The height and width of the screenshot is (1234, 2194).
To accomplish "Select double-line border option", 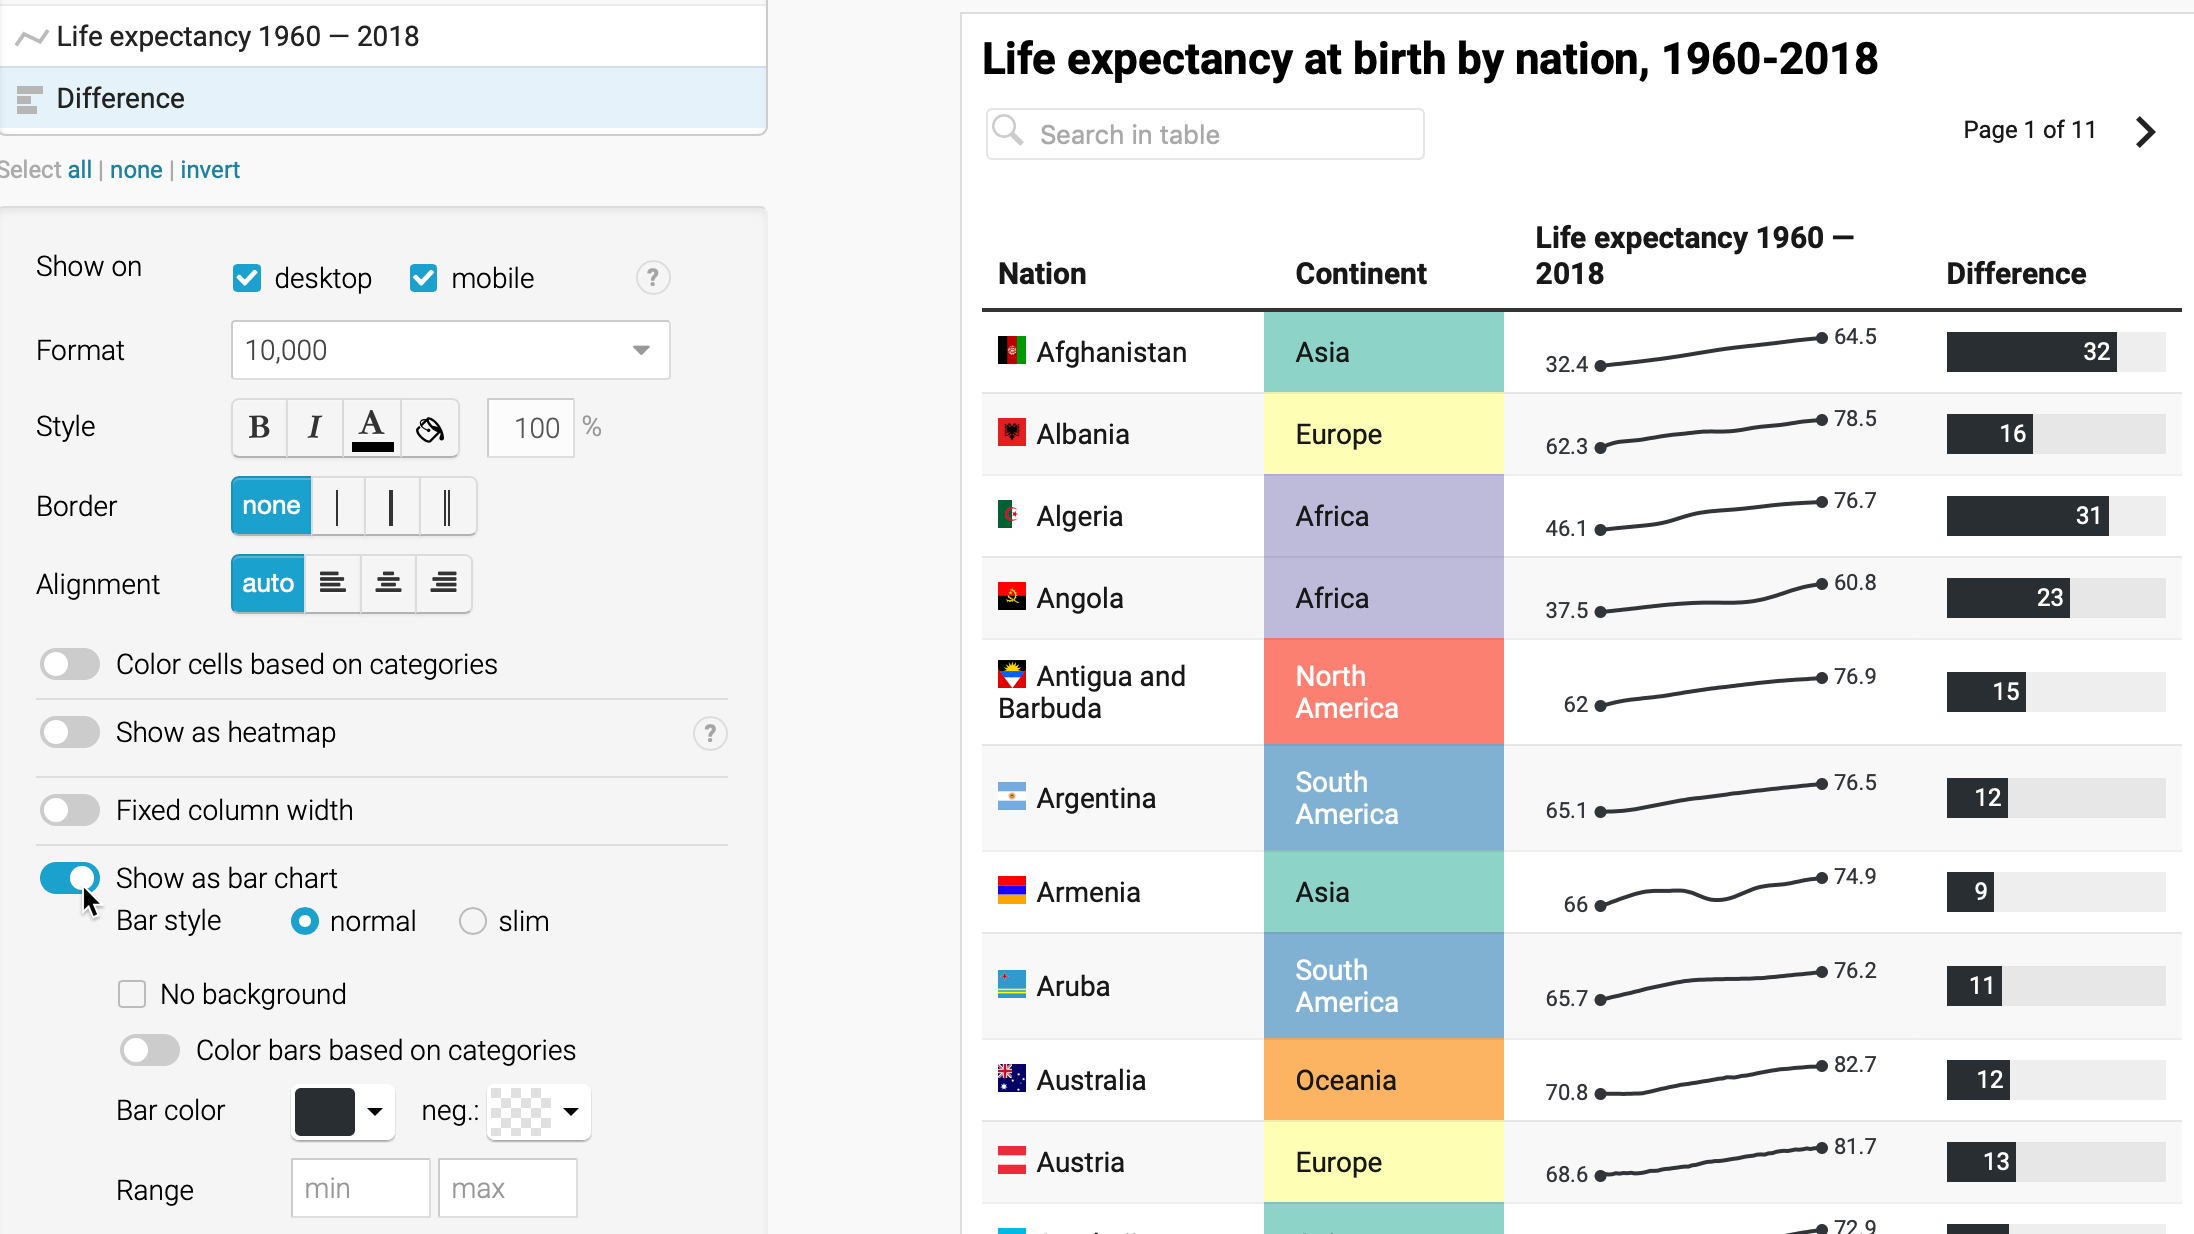I will click(x=447, y=506).
